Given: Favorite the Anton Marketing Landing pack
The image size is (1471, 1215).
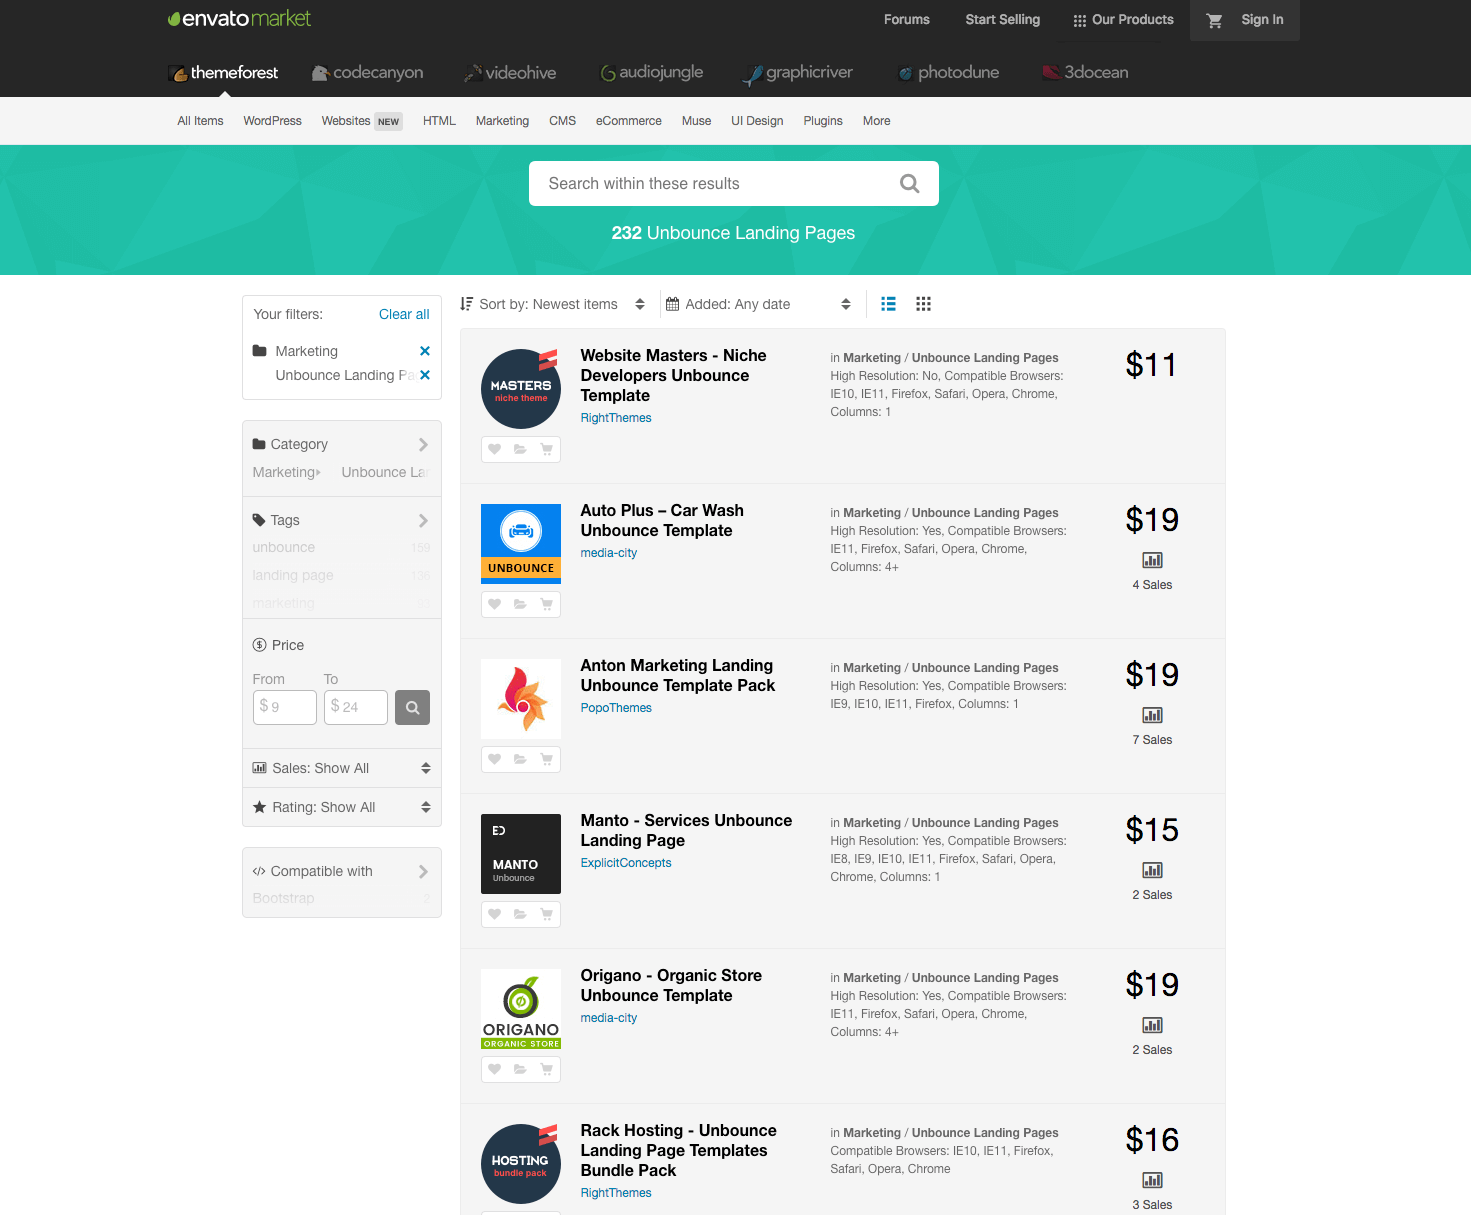Looking at the screenshot, I should pyautogui.click(x=494, y=760).
